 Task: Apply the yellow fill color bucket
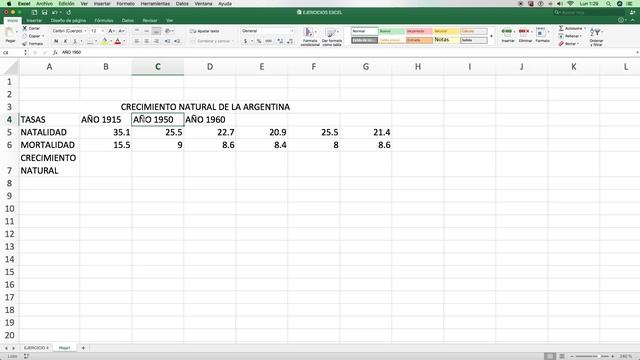pyautogui.click(x=104, y=41)
